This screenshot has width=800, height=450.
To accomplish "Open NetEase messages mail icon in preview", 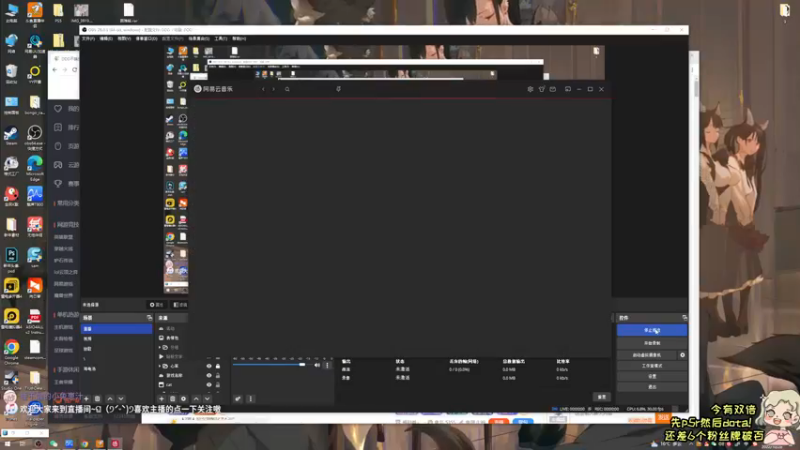I will [553, 89].
